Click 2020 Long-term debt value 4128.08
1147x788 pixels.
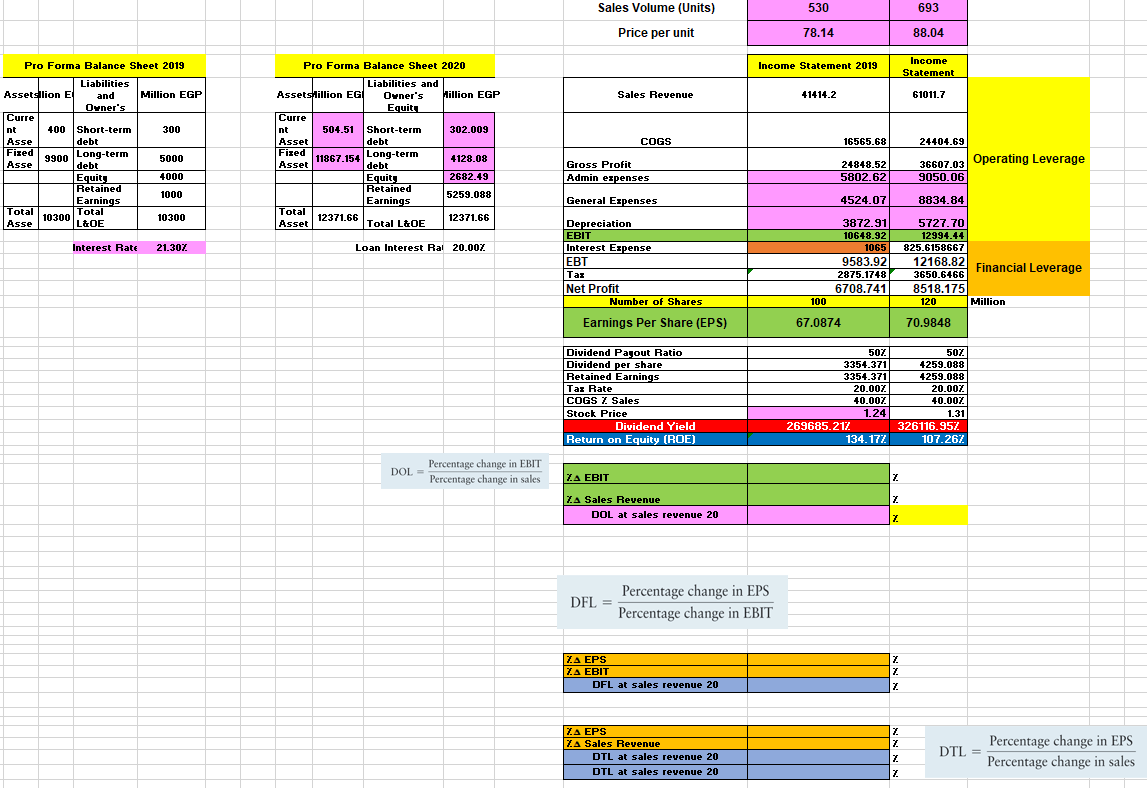tap(469, 159)
